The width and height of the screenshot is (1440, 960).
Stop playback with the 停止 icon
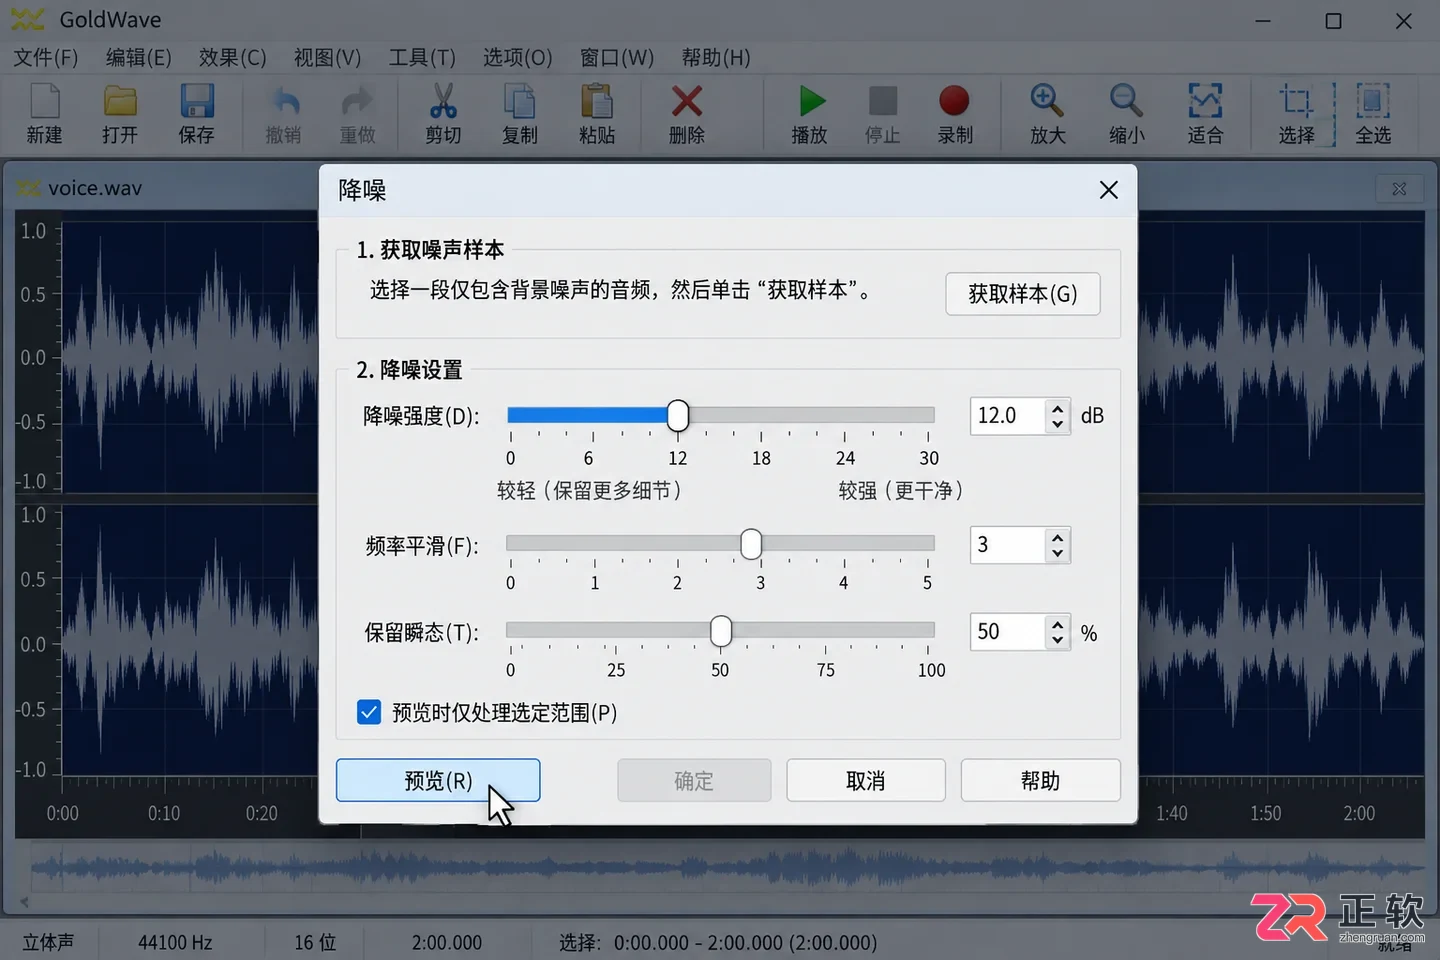[883, 101]
